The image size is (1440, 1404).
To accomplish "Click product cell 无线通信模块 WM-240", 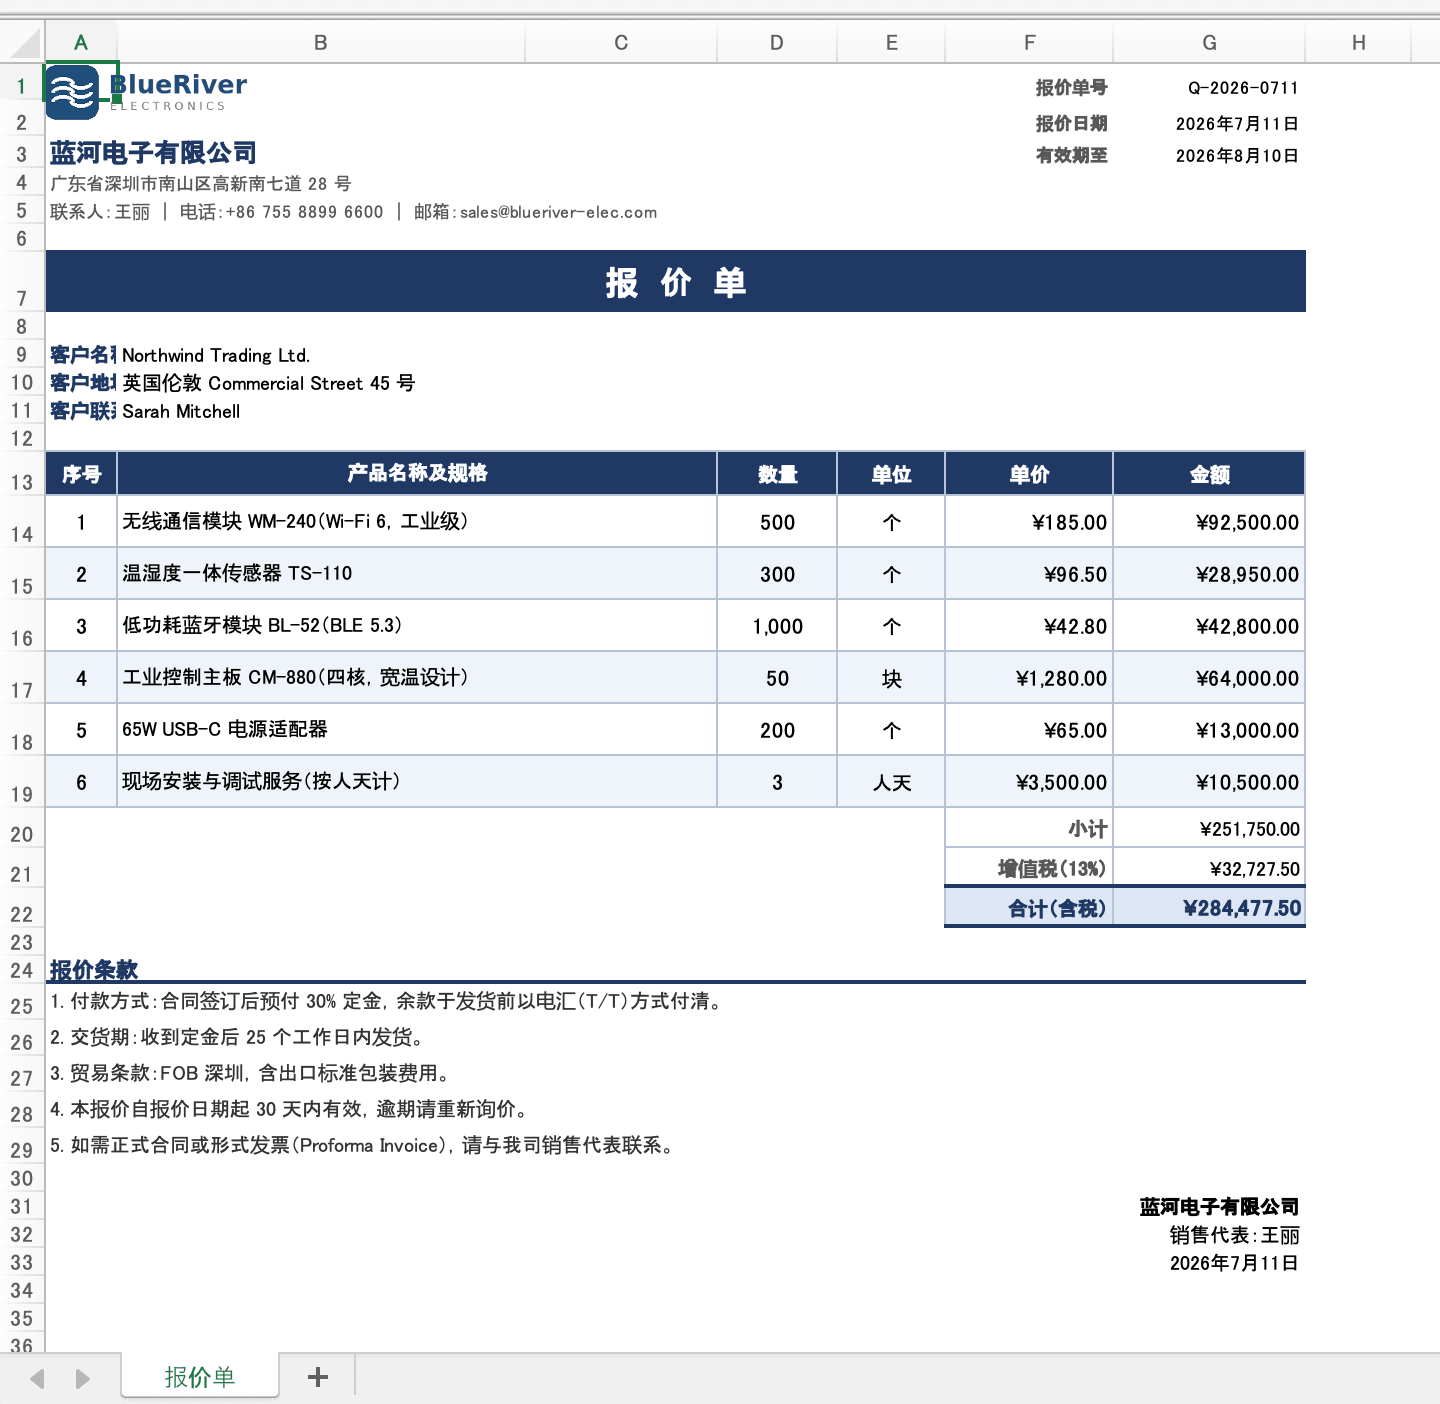I will coord(417,521).
